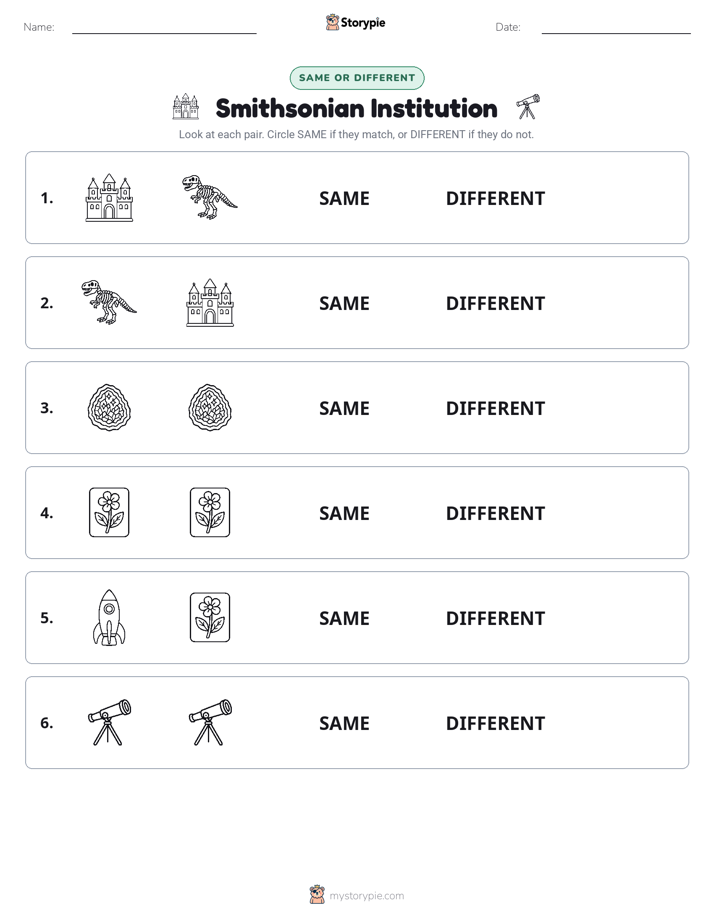Click the dinosaur skeleton in row 1
Image resolution: width=714 pixels, height=924 pixels.
point(210,197)
